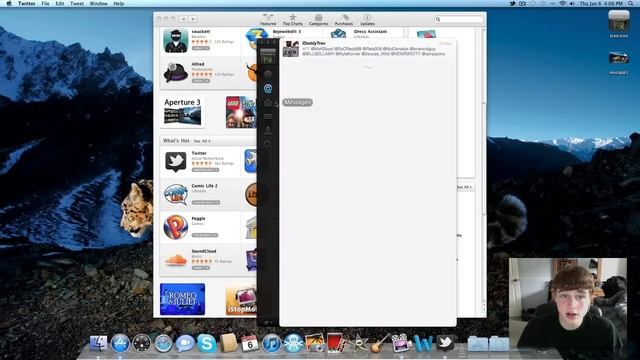Open Messages envelope icon in Twitter sidebar
Screen dimensions: 640x360
pyautogui.click(x=268, y=102)
